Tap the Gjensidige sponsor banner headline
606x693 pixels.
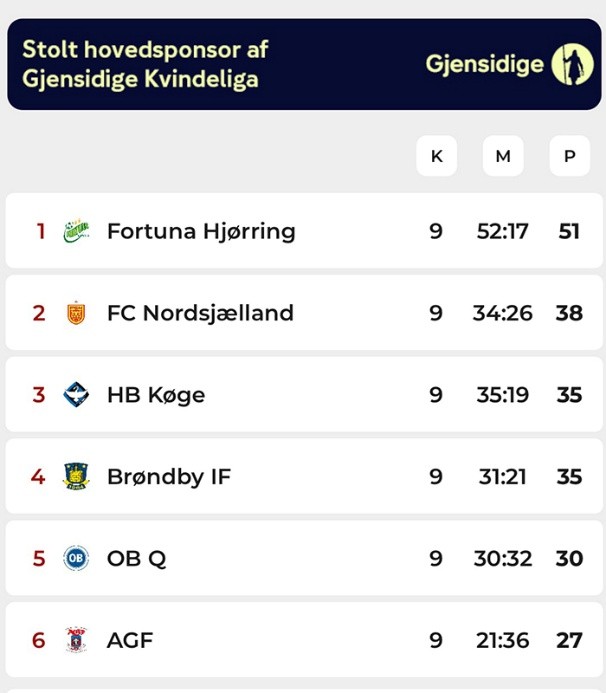(x=146, y=64)
